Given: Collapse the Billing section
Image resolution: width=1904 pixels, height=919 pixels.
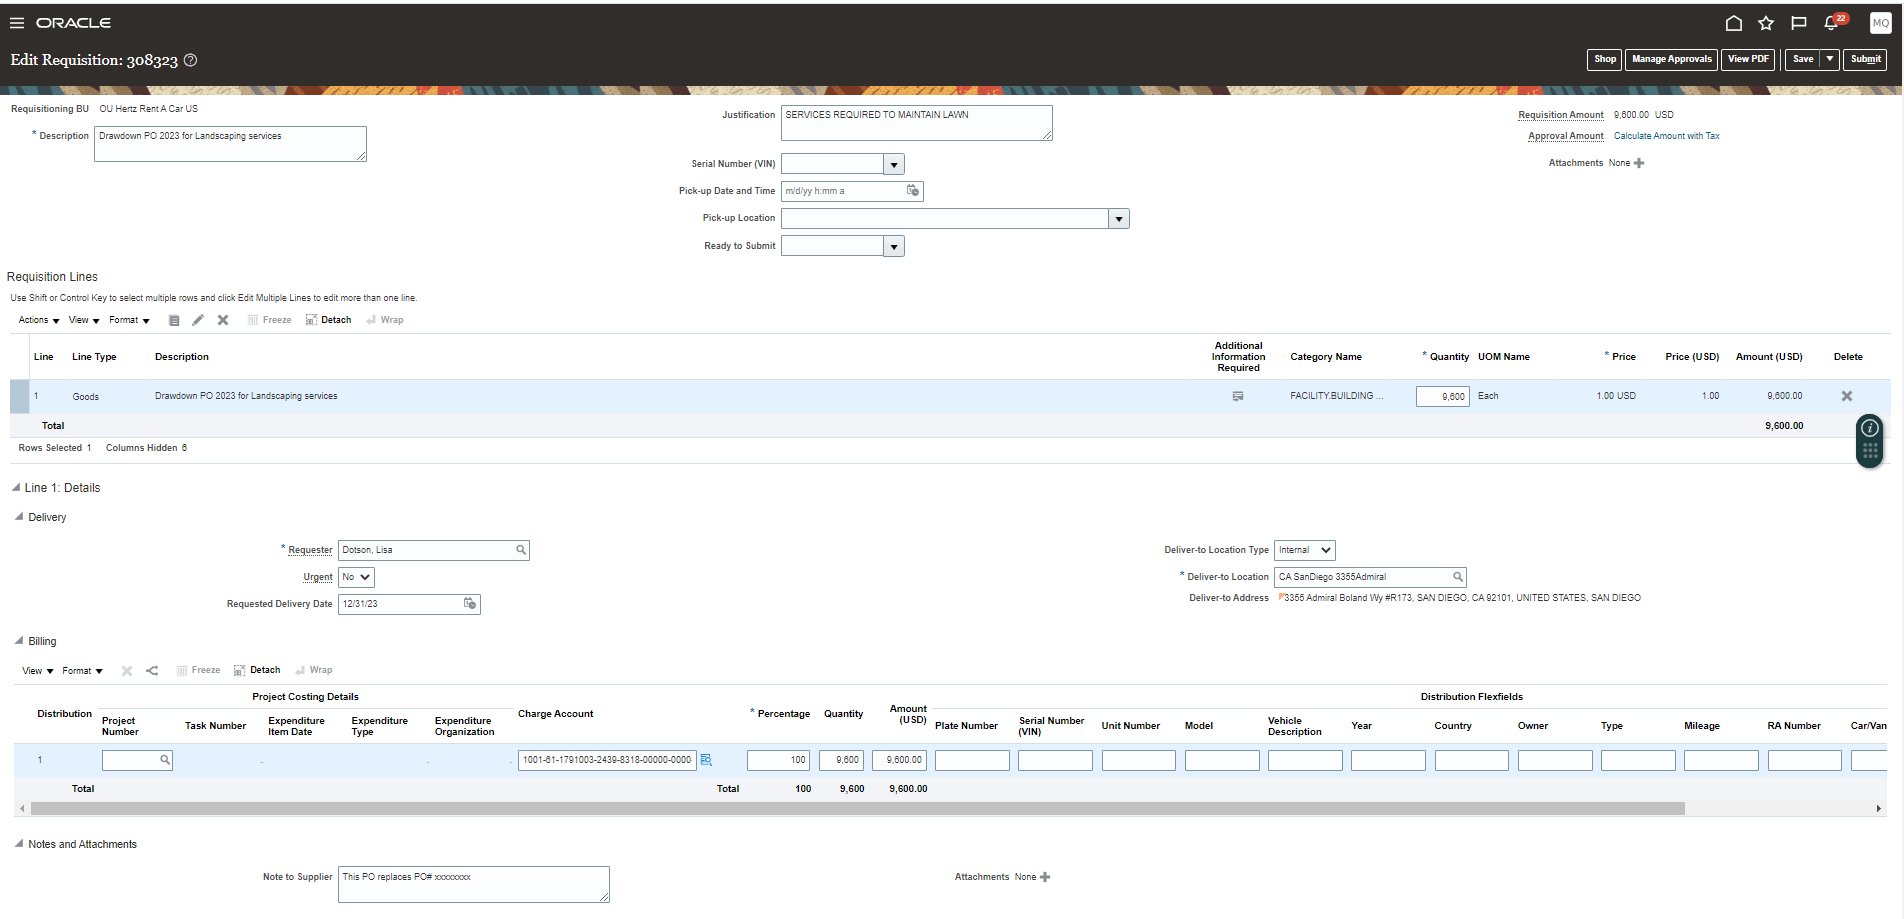Looking at the screenshot, I should tap(18, 641).
